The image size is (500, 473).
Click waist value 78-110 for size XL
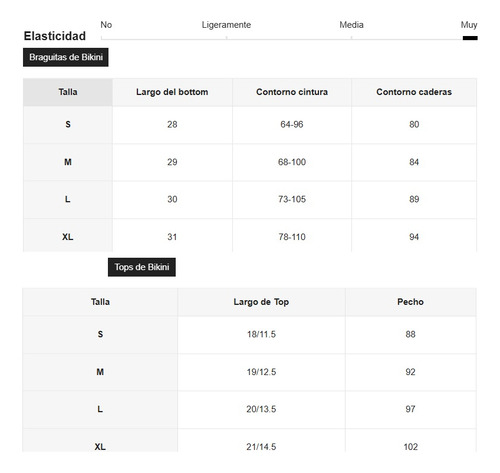click(x=292, y=237)
